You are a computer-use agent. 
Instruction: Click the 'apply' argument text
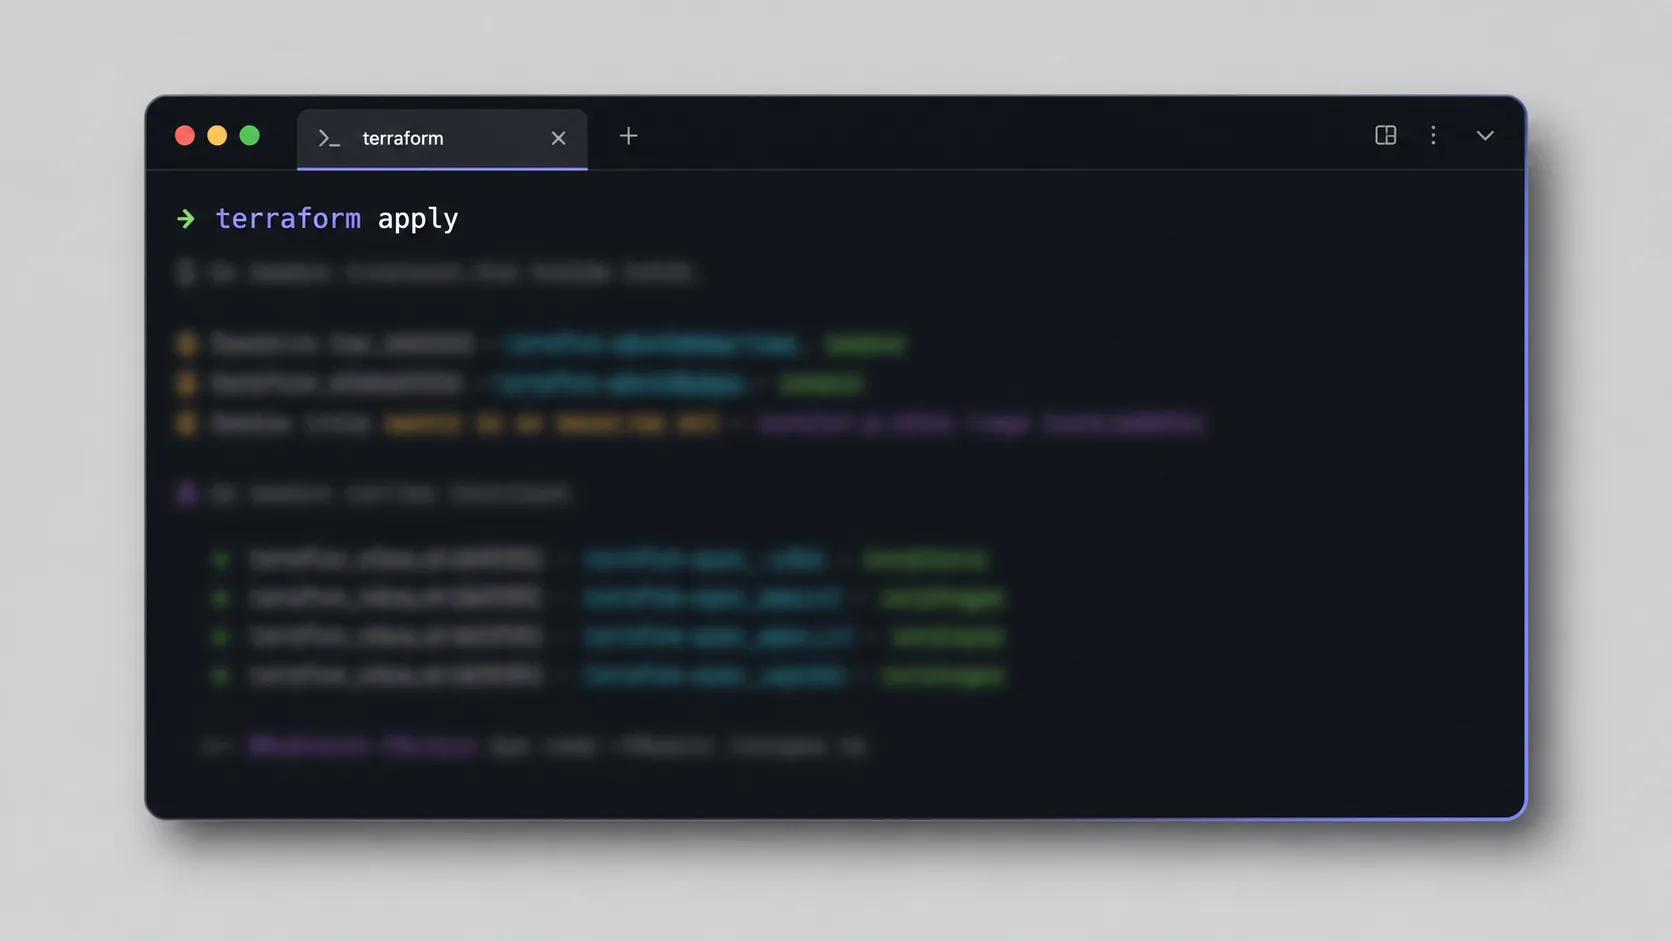(x=418, y=219)
